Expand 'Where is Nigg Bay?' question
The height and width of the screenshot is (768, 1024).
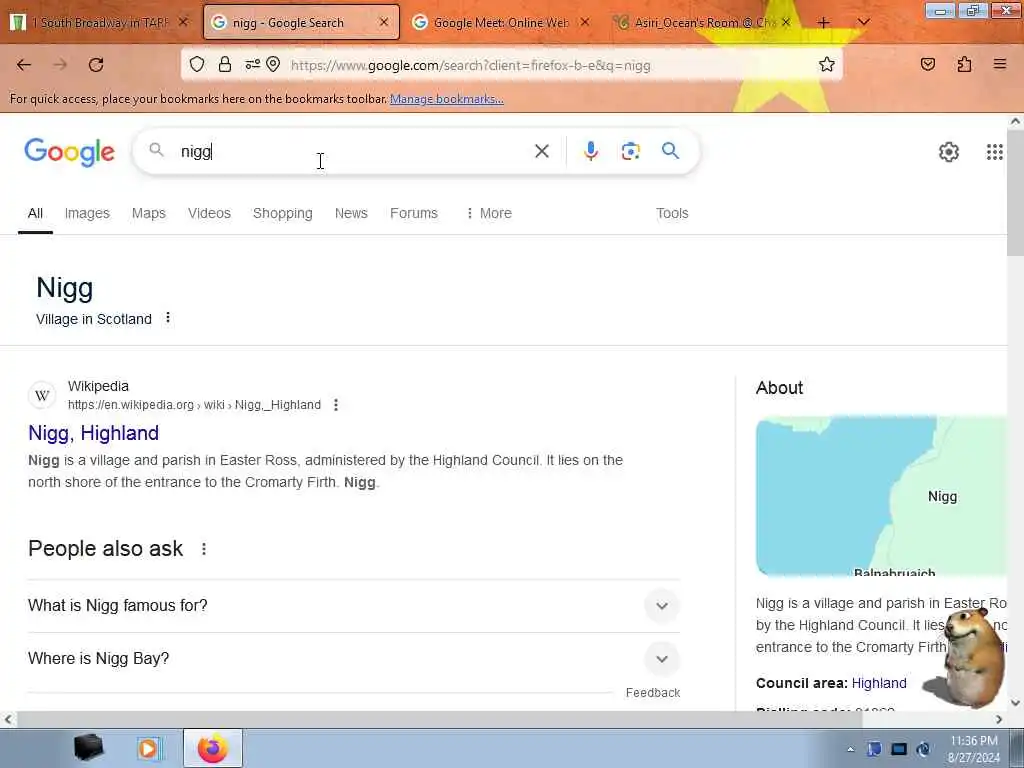(x=353, y=658)
